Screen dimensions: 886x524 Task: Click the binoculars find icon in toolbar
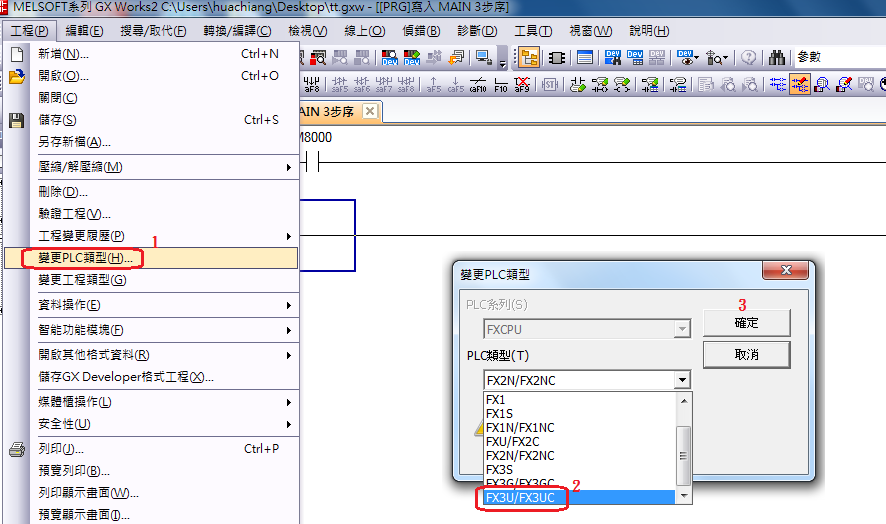(x=777, y=58)
